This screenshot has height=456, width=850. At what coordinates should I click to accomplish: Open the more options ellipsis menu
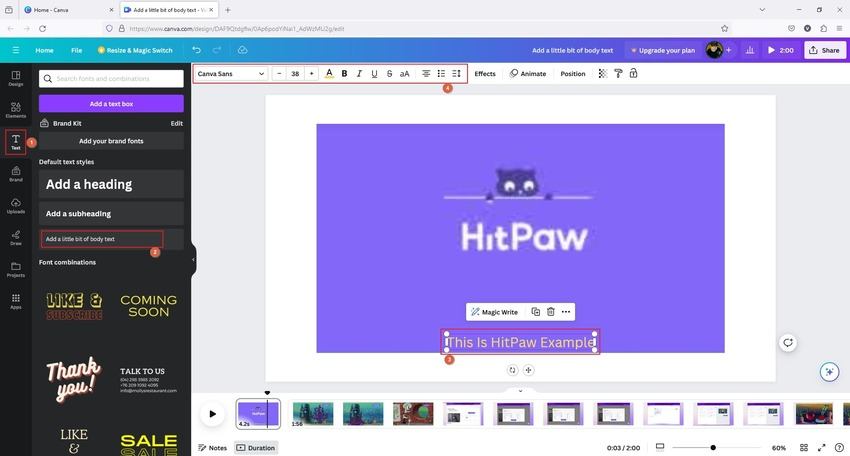566,312
